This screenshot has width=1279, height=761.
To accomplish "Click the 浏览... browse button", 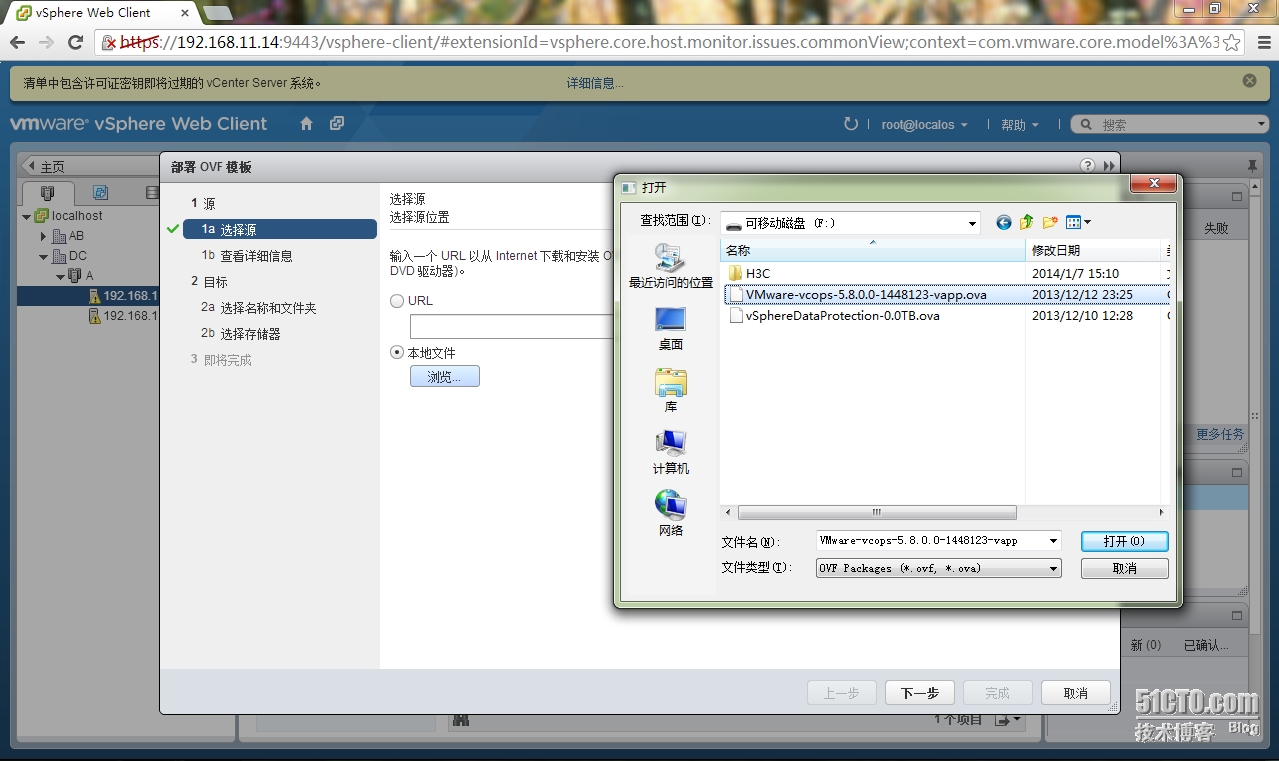I will (x=445, y=377).
